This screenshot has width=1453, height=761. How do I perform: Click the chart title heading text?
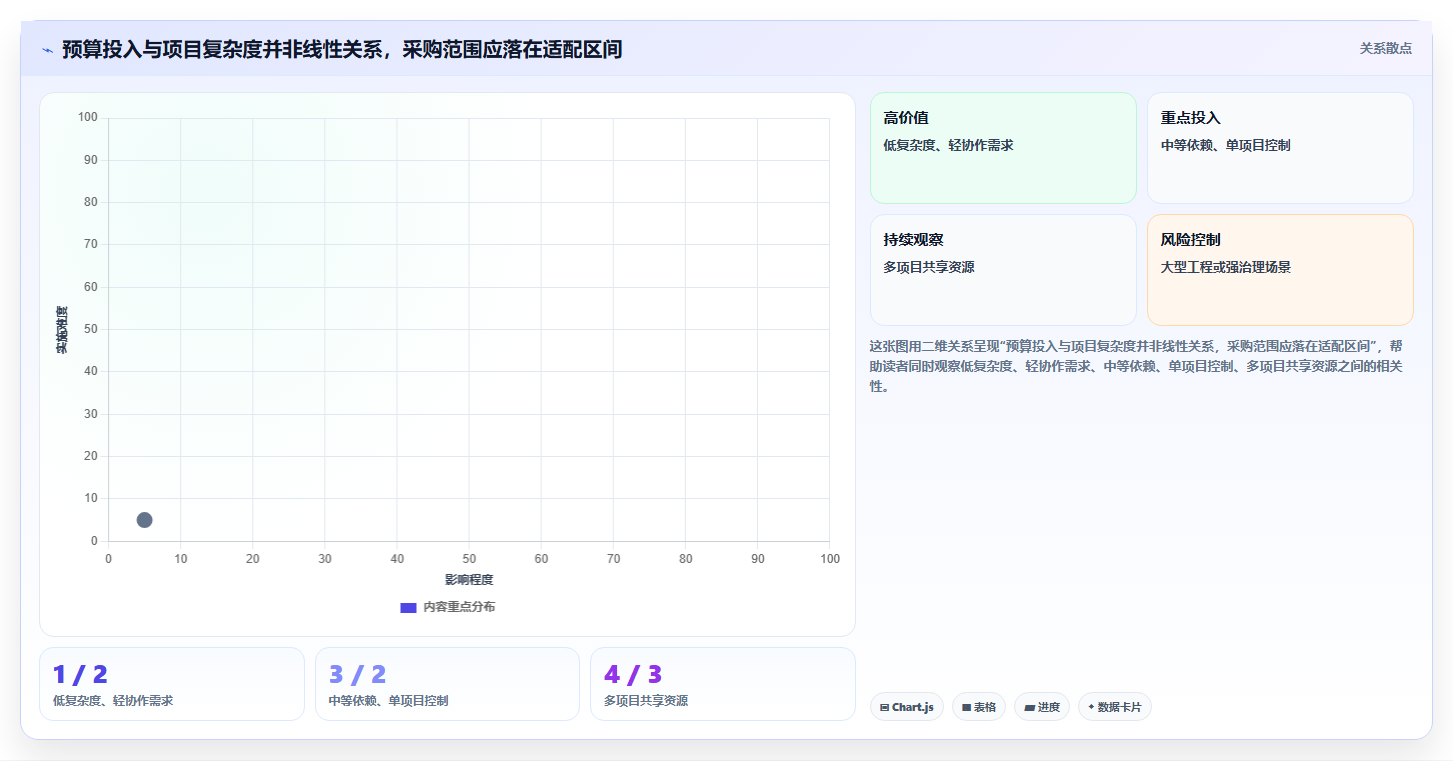(x=342, y=49)
